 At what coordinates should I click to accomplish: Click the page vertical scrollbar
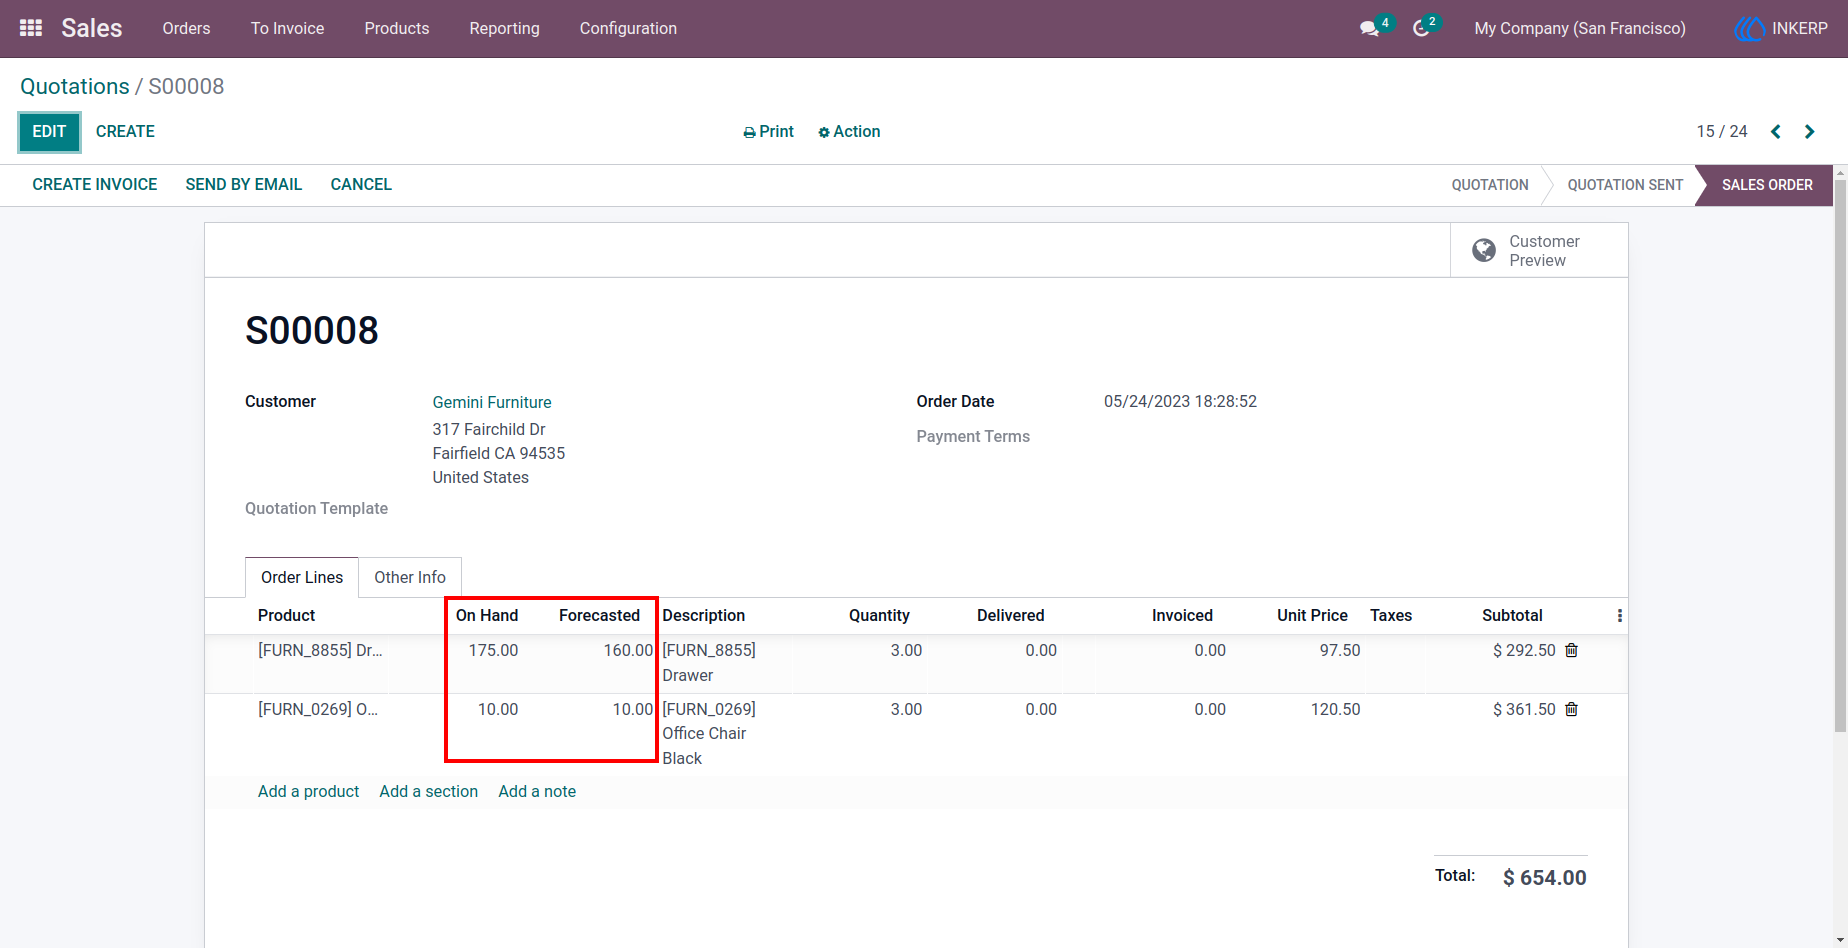[1840, 455]
